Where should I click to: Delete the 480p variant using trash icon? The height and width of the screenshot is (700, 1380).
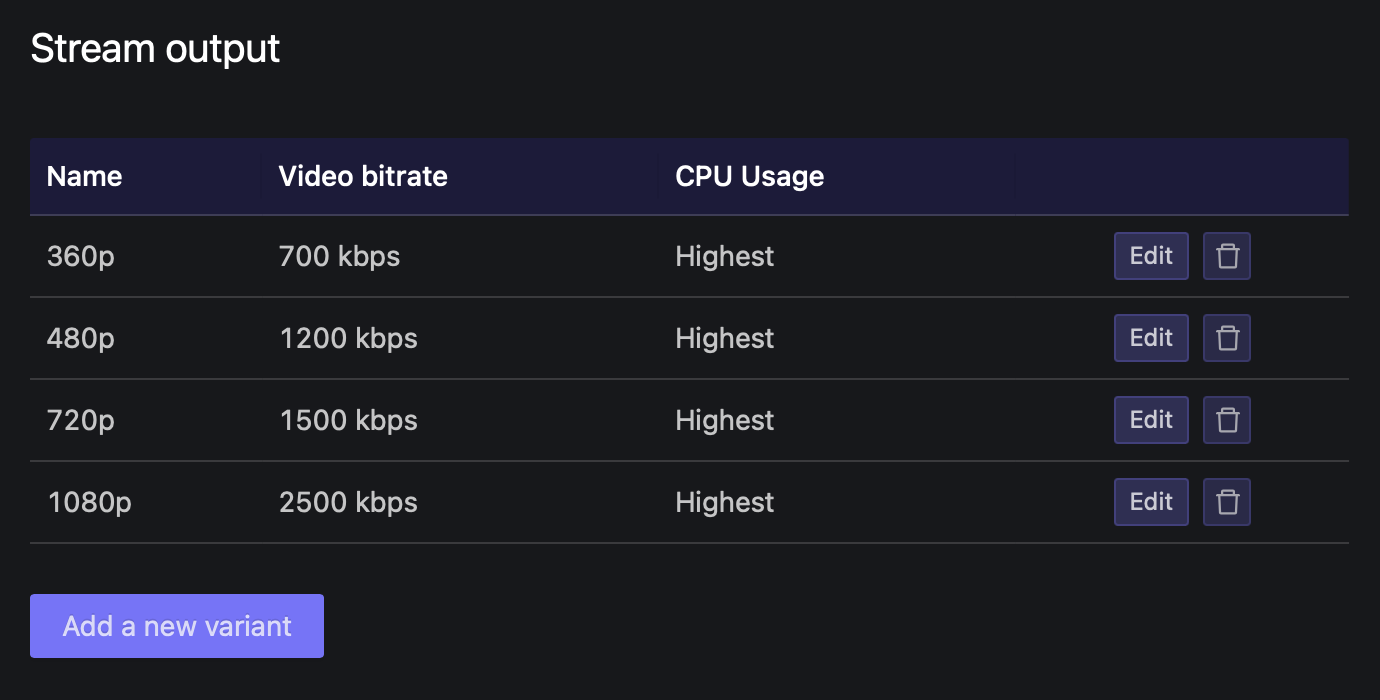[x=1227, y=338]
